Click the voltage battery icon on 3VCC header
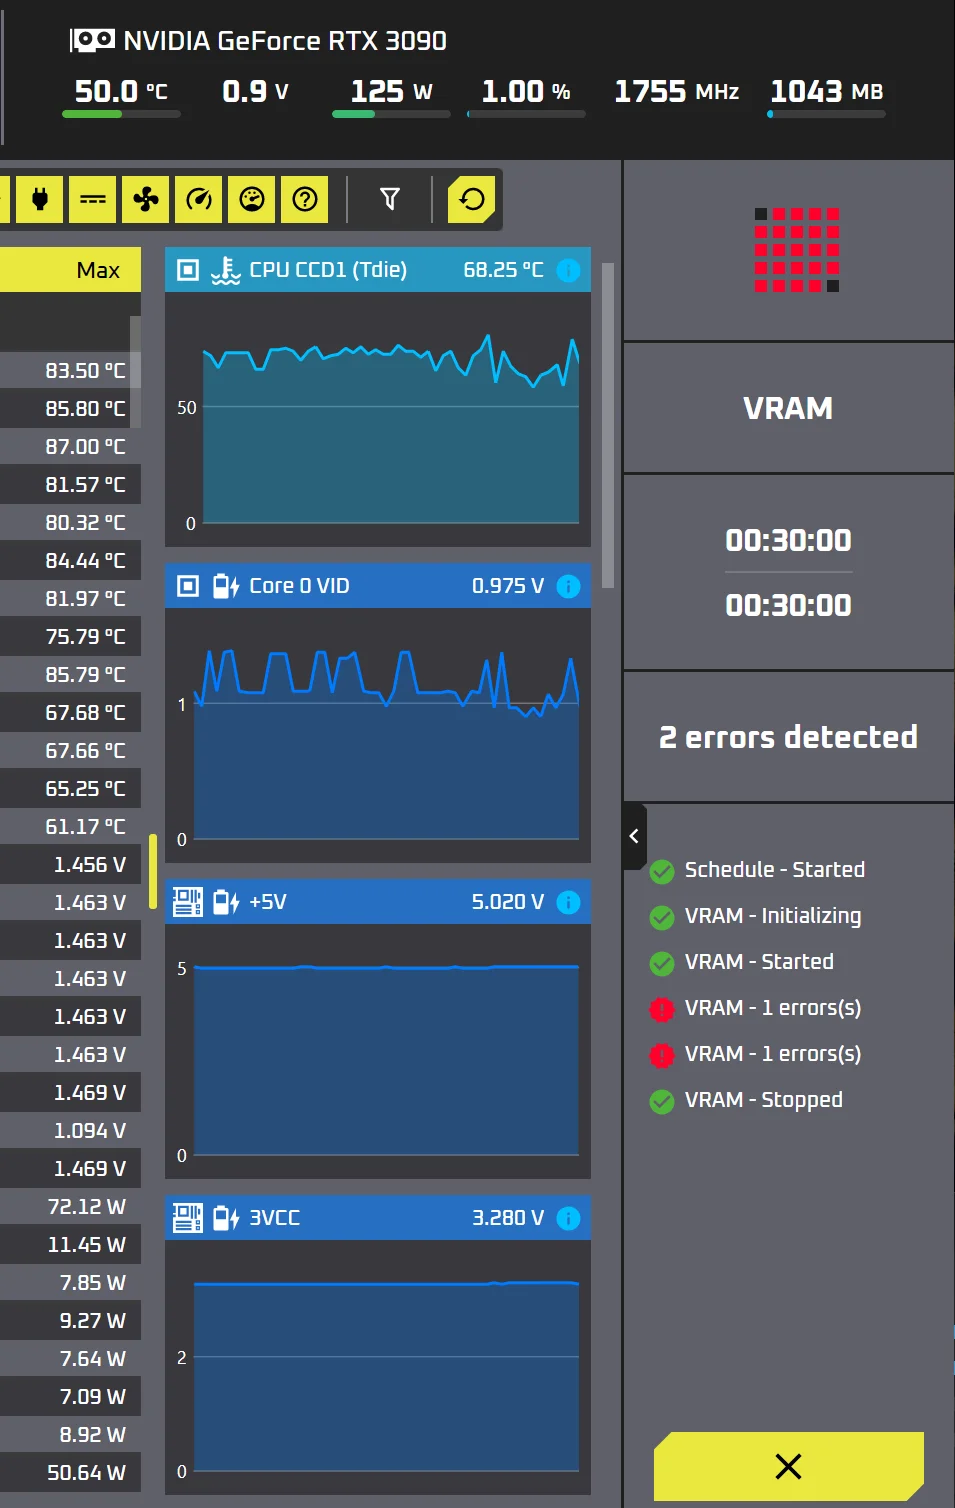Viewport: 955px width, 1508px height. pos(226,1218)
